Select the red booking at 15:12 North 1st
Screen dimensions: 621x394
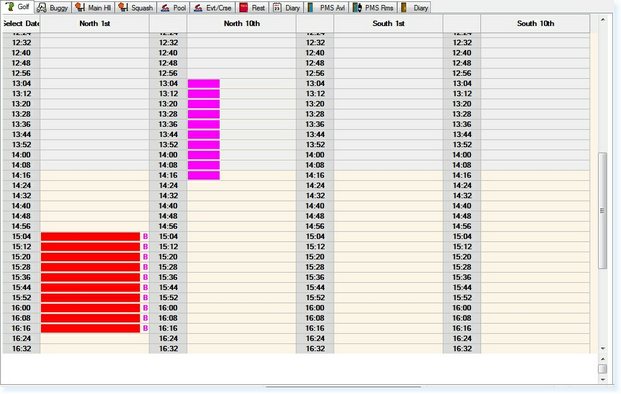coord(90,247)
